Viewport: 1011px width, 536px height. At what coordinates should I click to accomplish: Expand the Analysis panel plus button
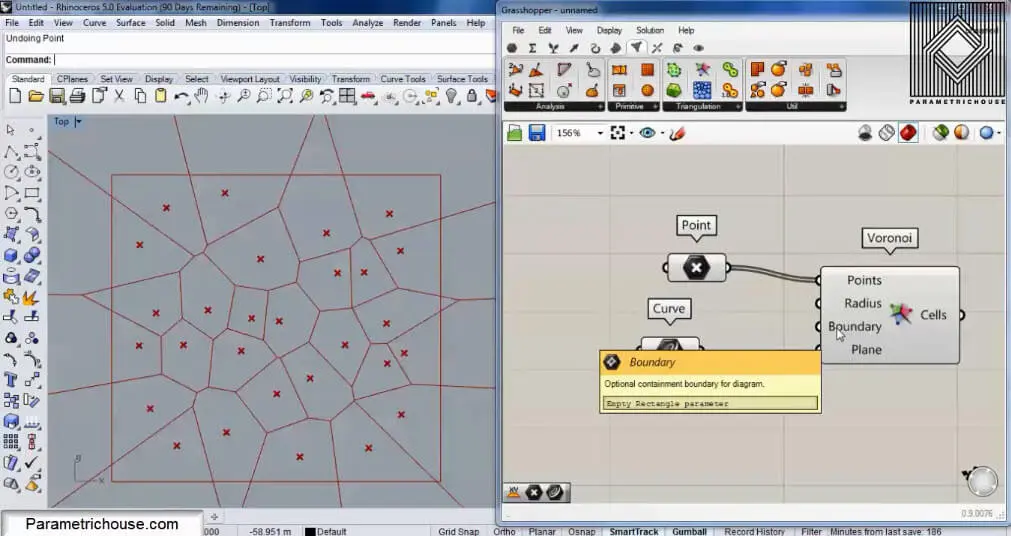pyautogui.click(x=600, y=106)
